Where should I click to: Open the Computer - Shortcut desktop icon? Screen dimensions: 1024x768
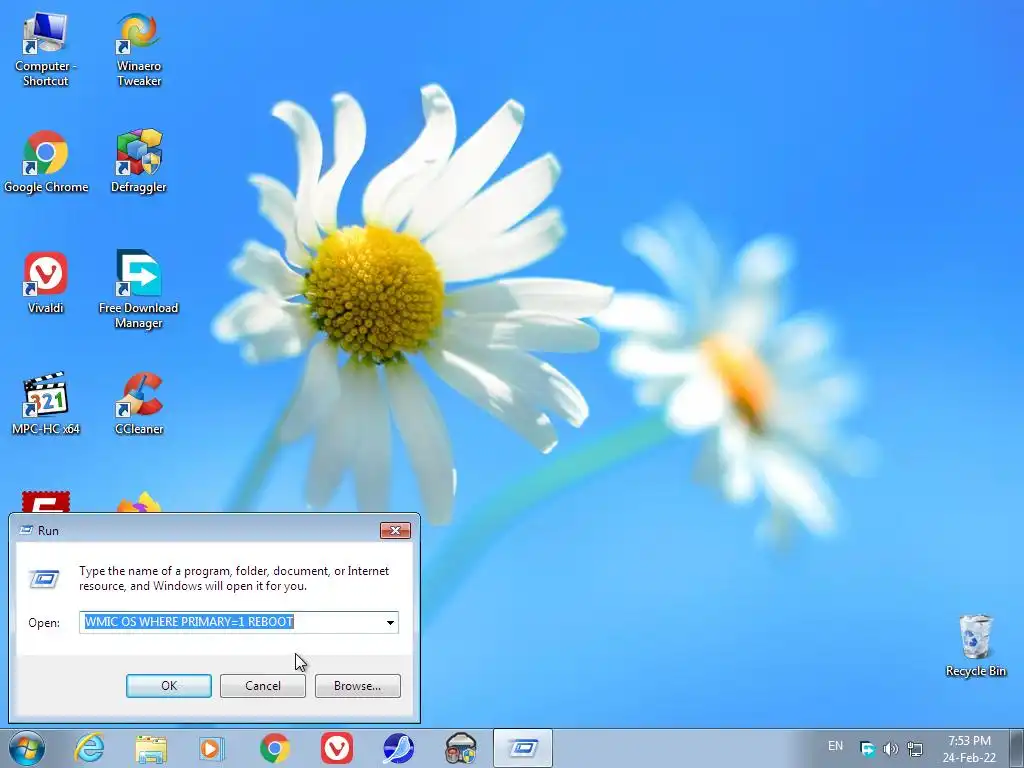(x=45, y=50)
